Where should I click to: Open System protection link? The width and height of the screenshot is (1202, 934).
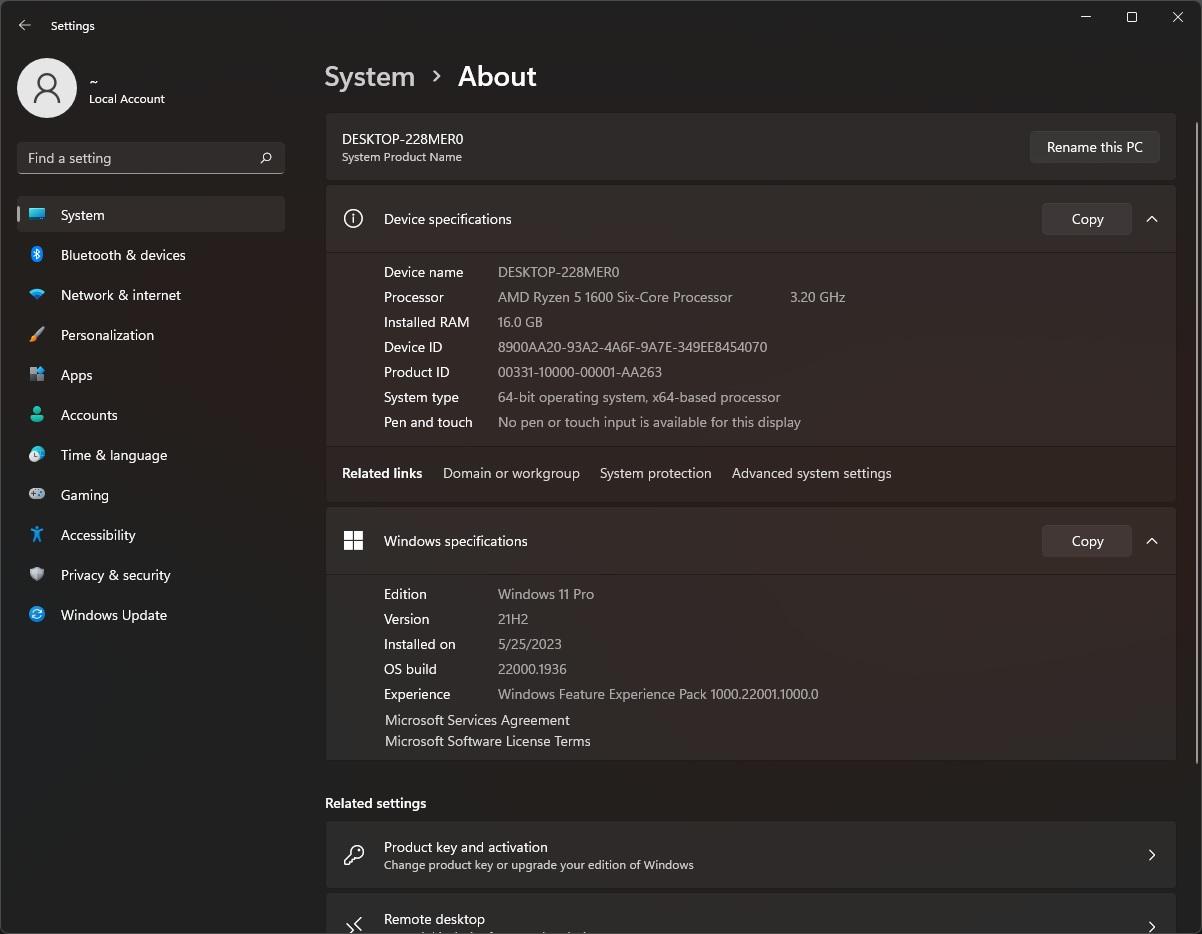click(x=656, y=473)
